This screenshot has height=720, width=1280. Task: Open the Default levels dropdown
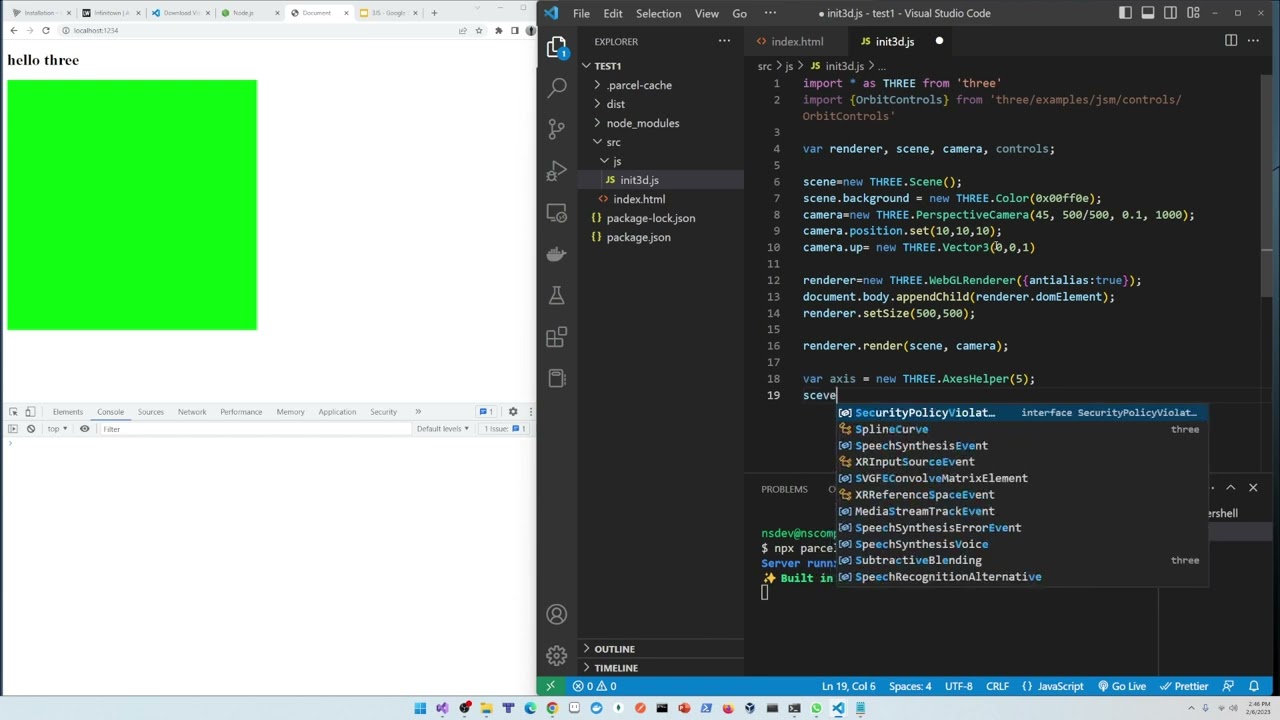443,429
